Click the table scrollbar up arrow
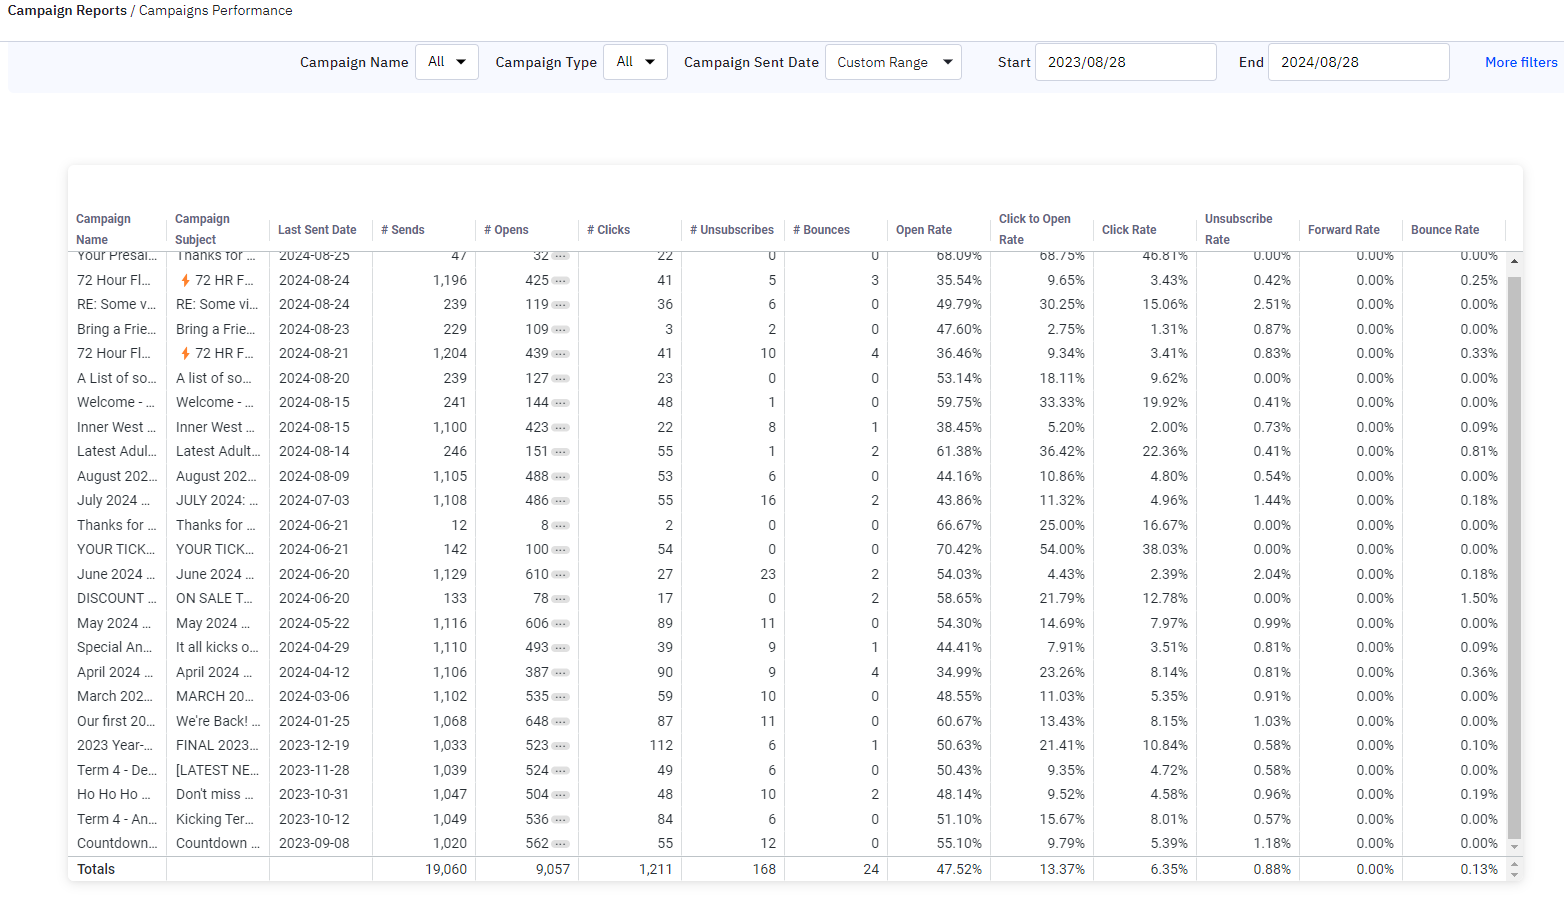1564x898 pixels. (1514, 261)
